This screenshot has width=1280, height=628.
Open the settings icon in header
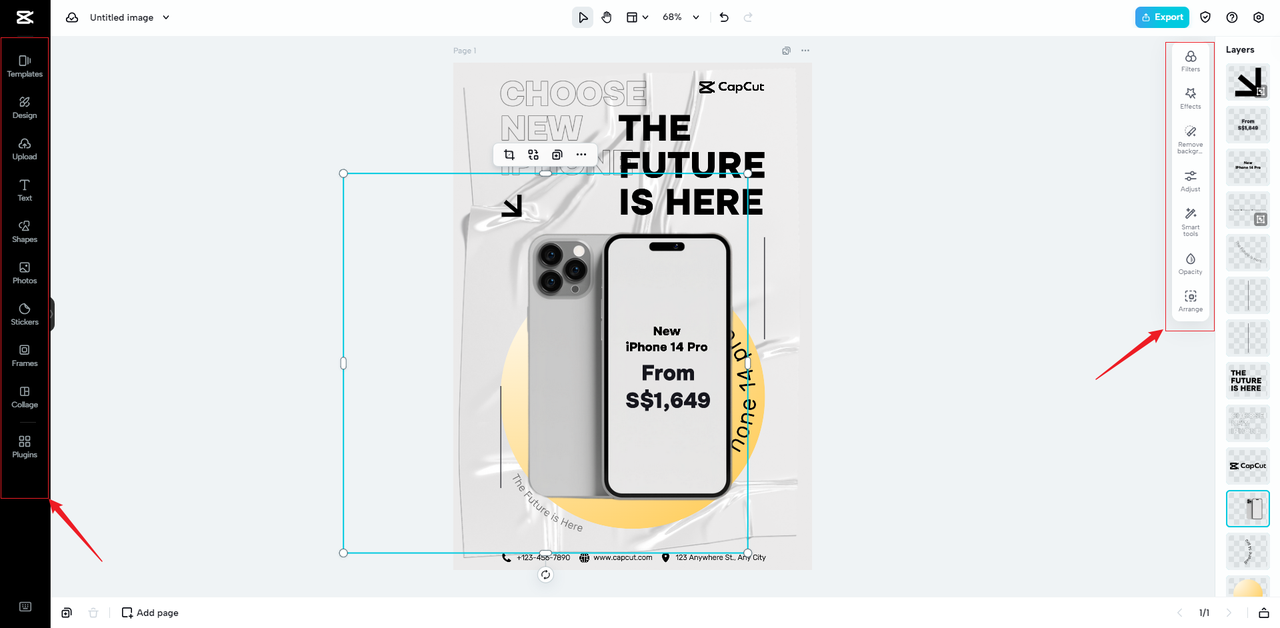click(x=1258, y=17)
